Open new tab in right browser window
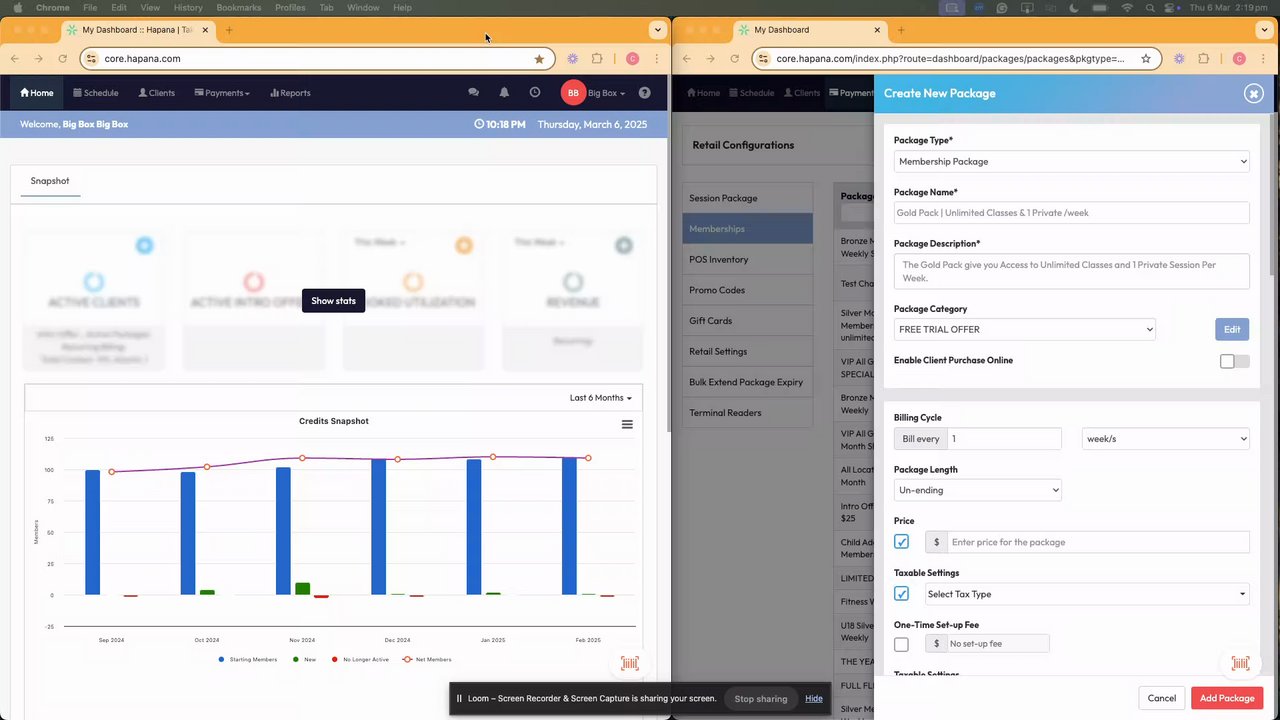1280x720 pixels. [901, 30]
